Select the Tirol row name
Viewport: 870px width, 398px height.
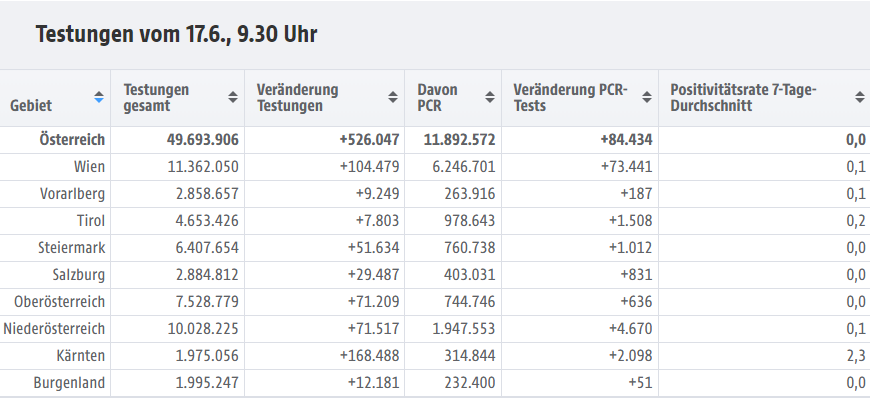pyautogui.click(x=91, y=221)
